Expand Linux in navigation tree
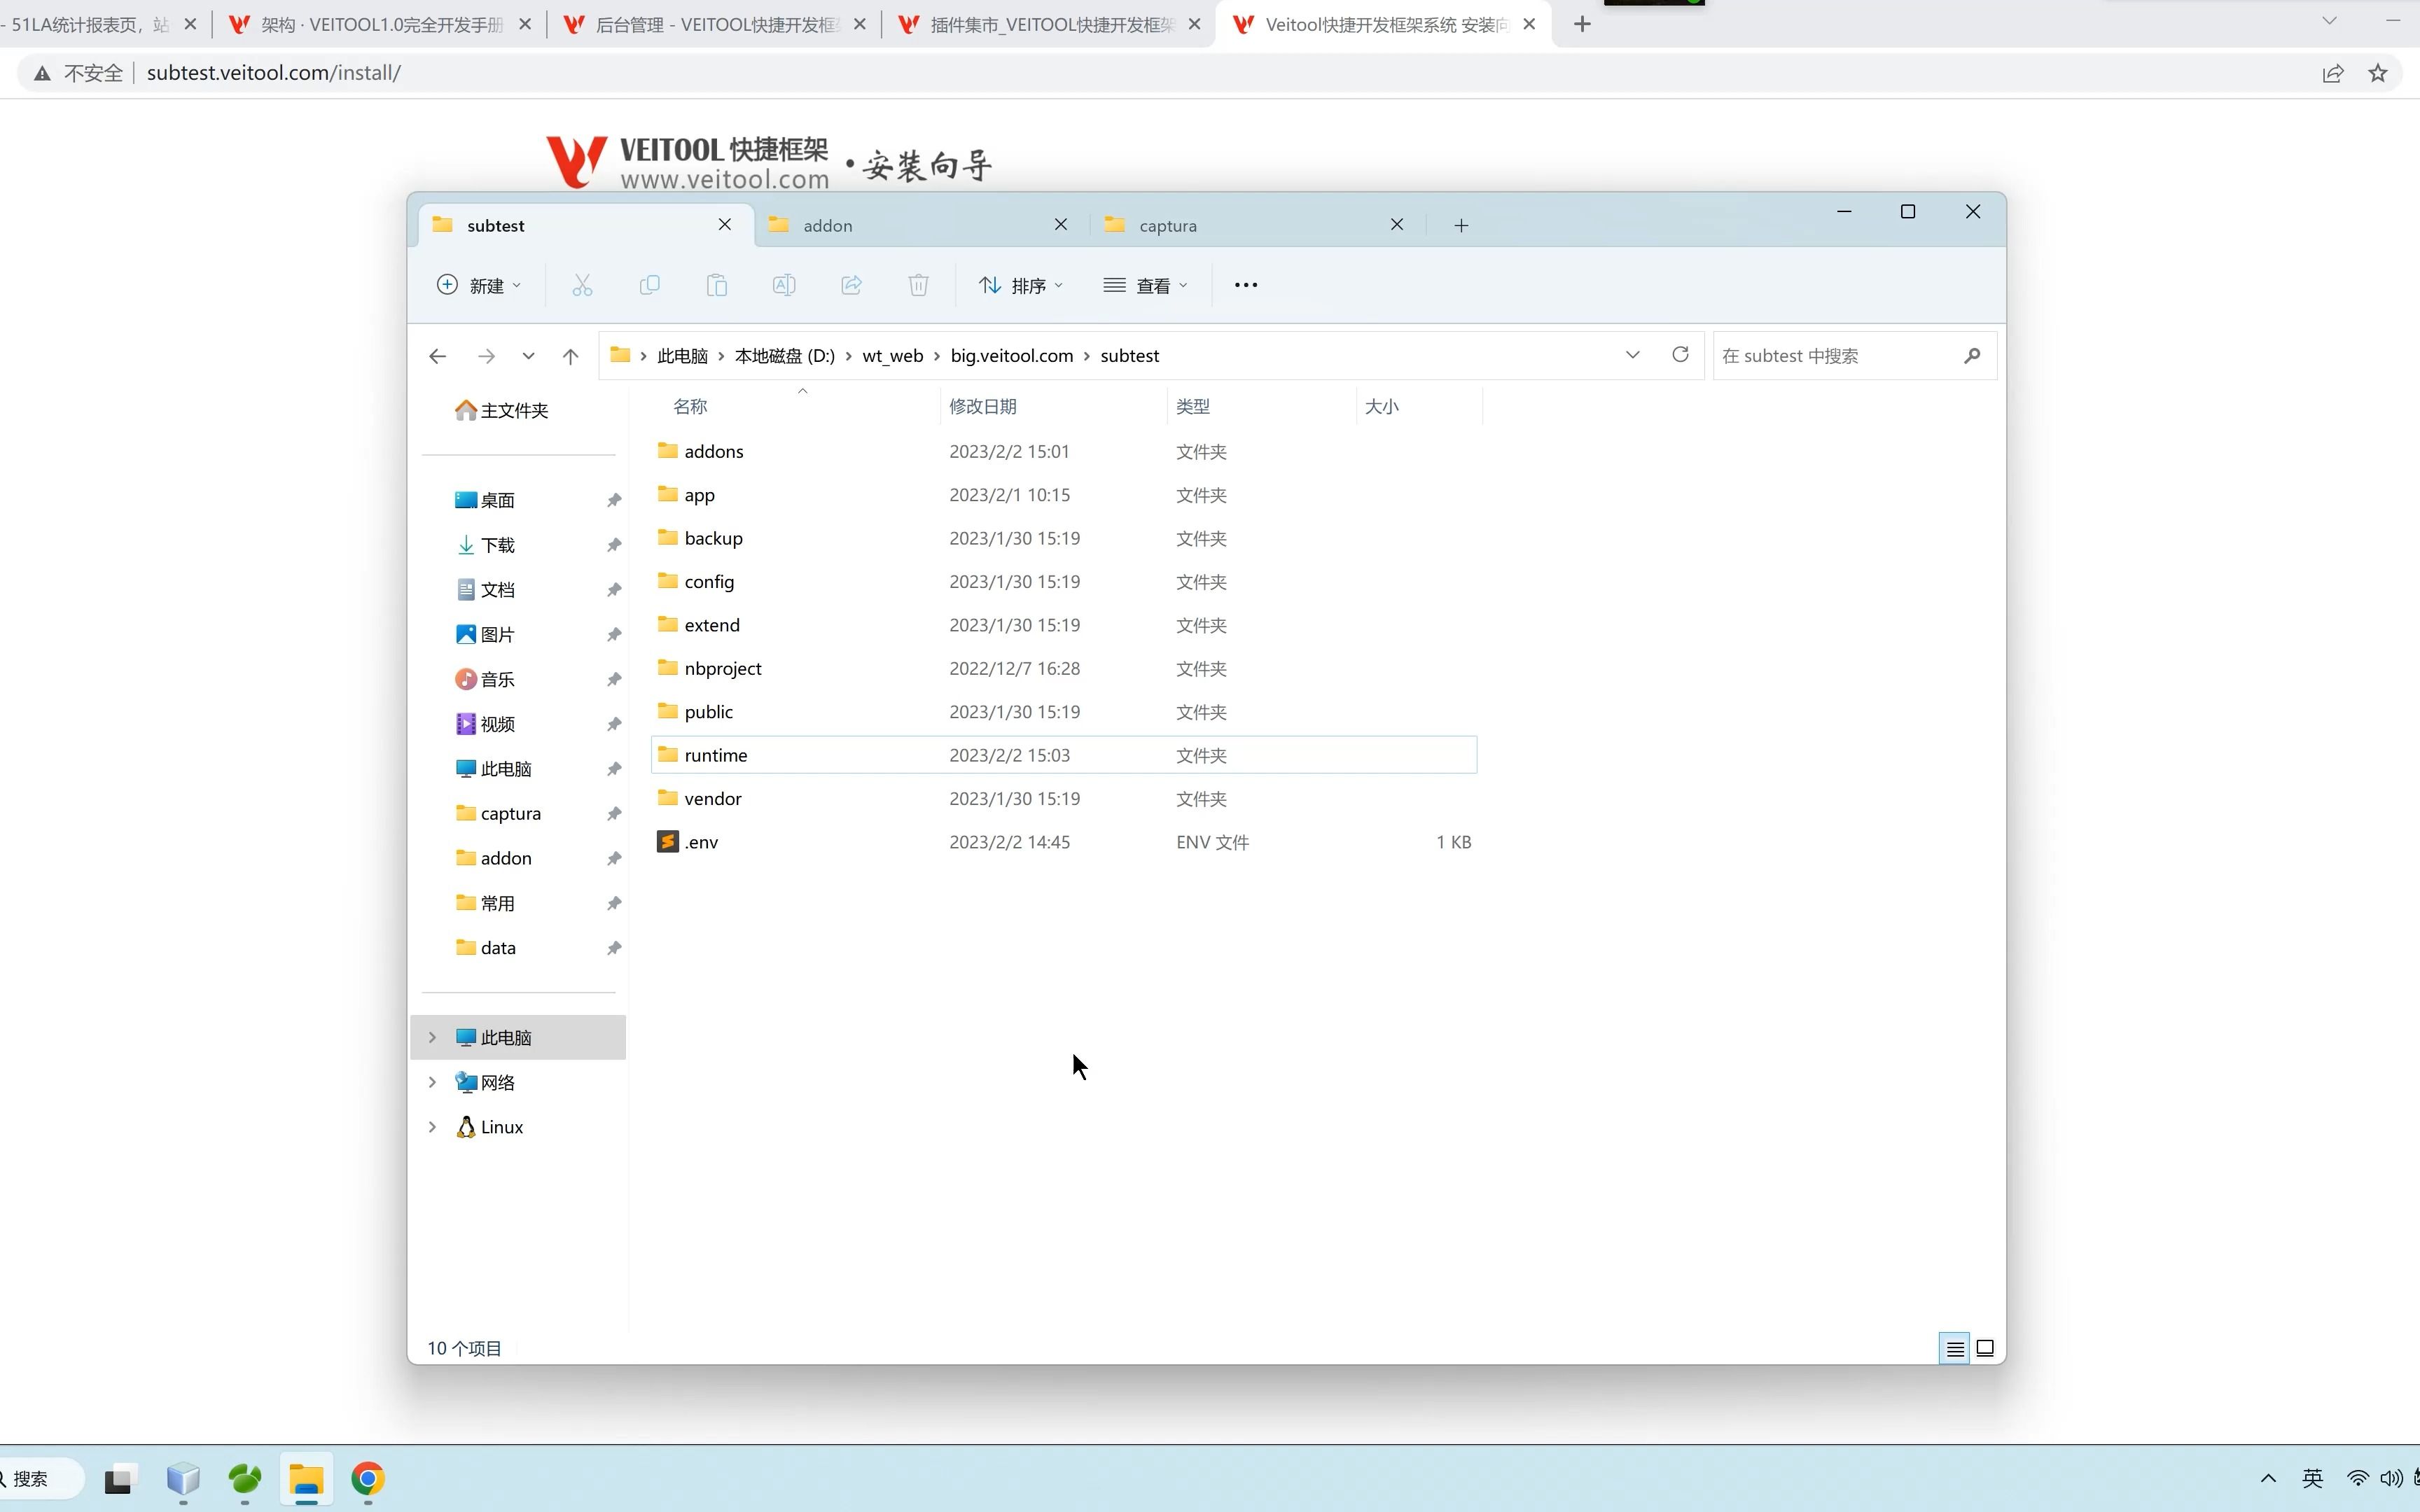The height and width of the screenshot is (1512, 2420). click(x=433, y=1127)
